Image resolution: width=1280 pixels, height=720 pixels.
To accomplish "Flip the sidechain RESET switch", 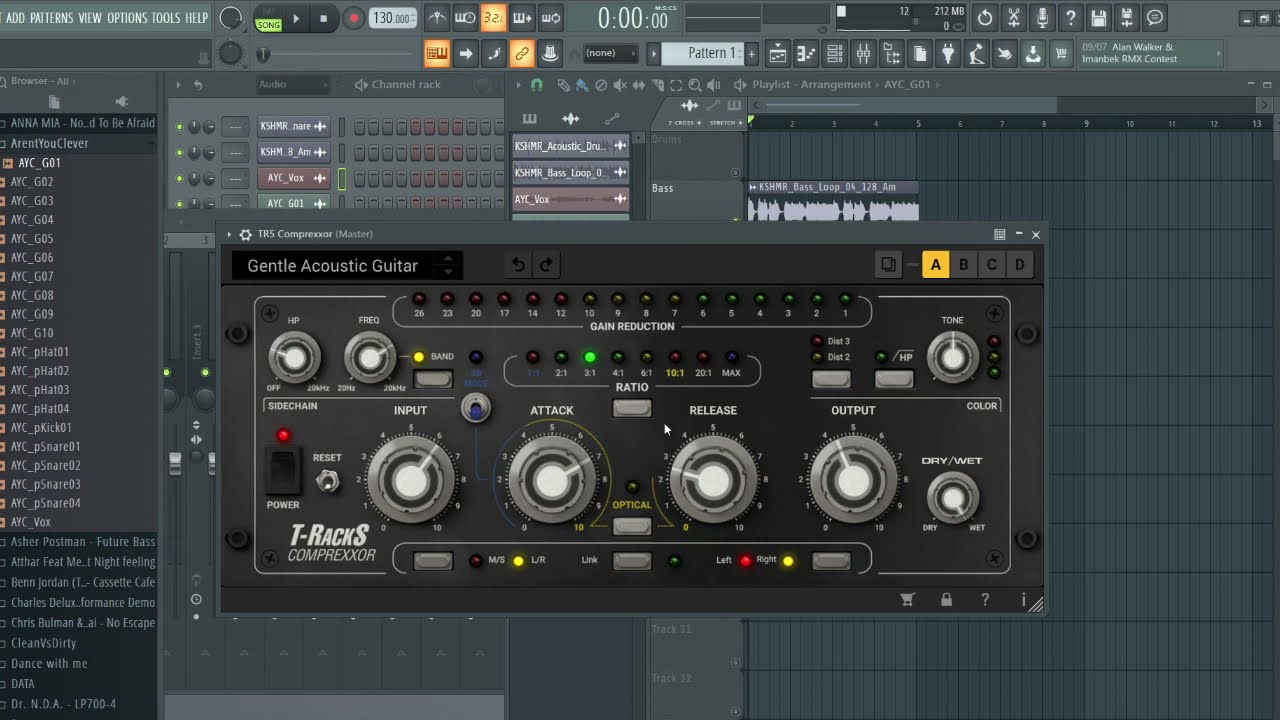I will [x=326, y=481].
